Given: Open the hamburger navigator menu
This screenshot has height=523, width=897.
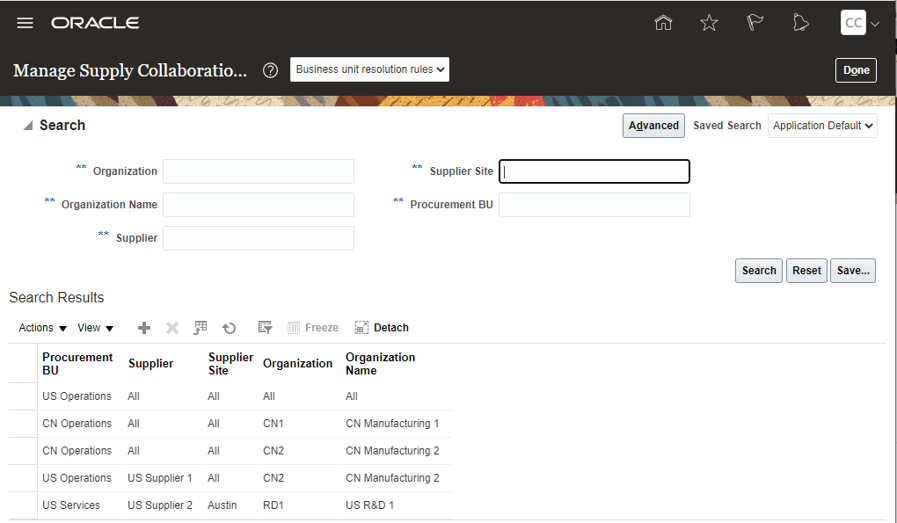Looking at the screenshot, I should coord(25,23).
